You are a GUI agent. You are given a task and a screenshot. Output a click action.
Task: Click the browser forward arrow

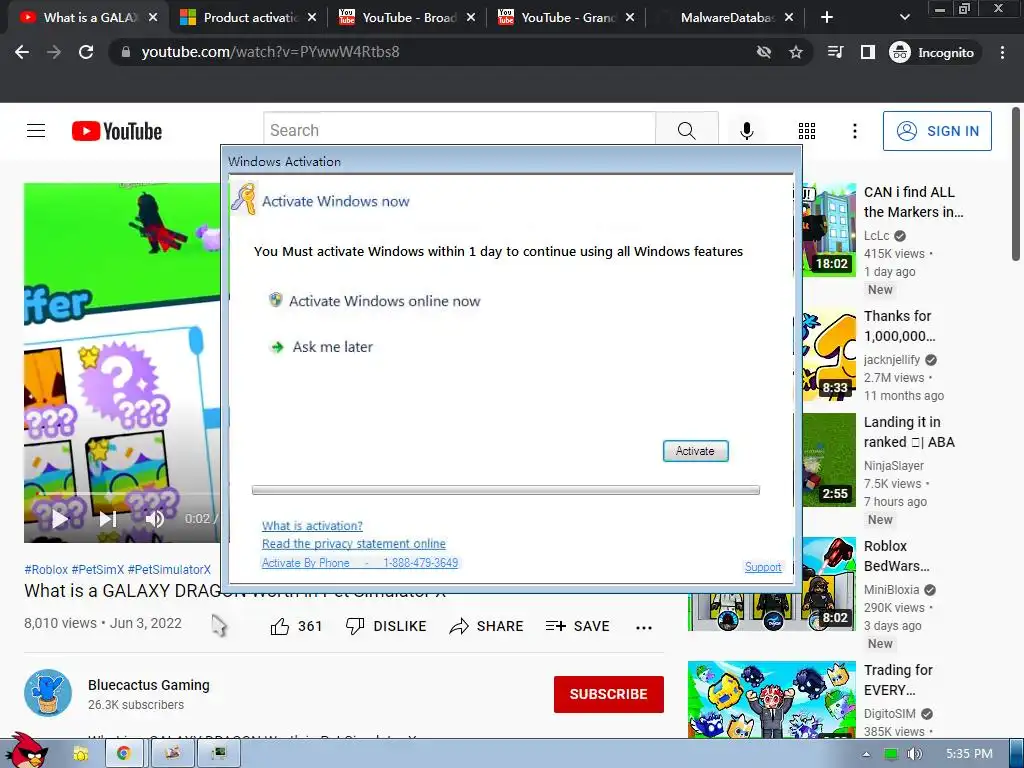click(x=54, y=52)
